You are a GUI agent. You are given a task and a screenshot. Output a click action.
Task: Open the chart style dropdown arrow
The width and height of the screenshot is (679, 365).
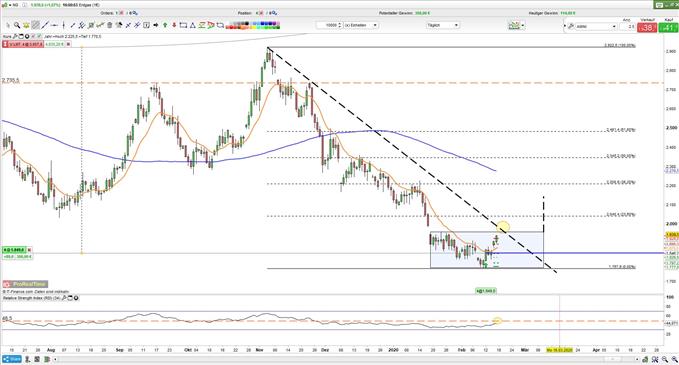(523, 25)
